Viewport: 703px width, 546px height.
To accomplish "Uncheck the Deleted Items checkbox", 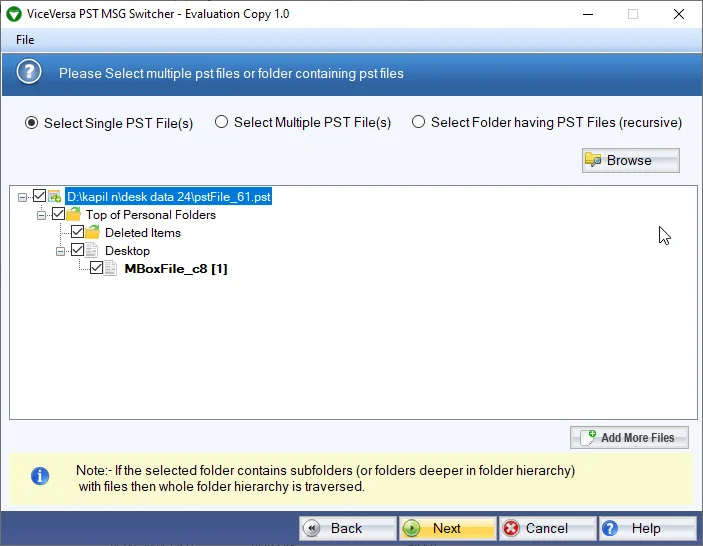I will coord(77,232).
